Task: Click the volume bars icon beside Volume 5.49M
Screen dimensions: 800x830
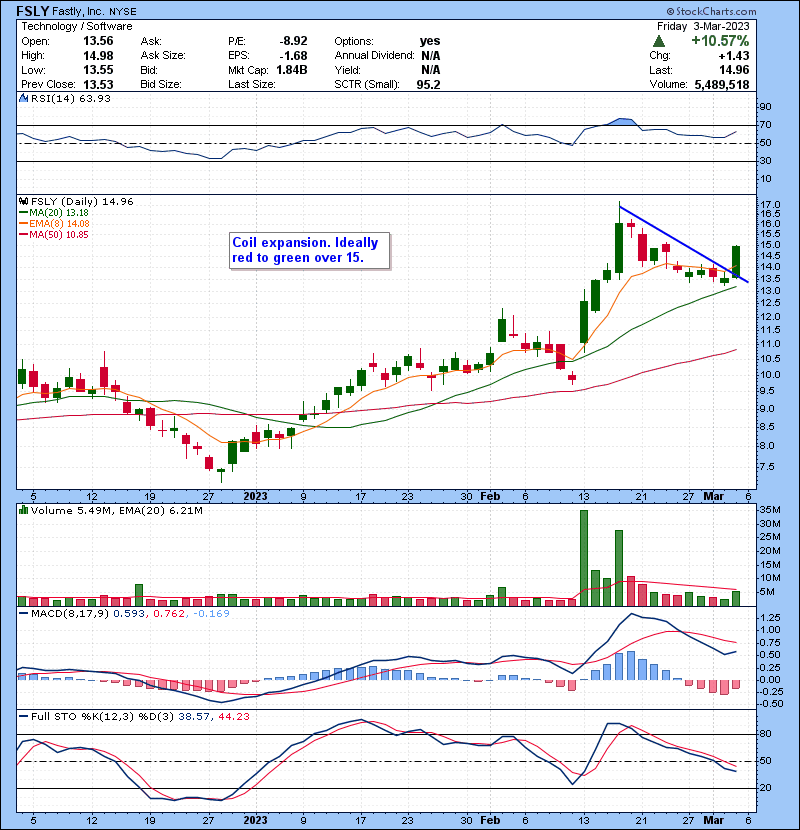Action: [23, 511]
